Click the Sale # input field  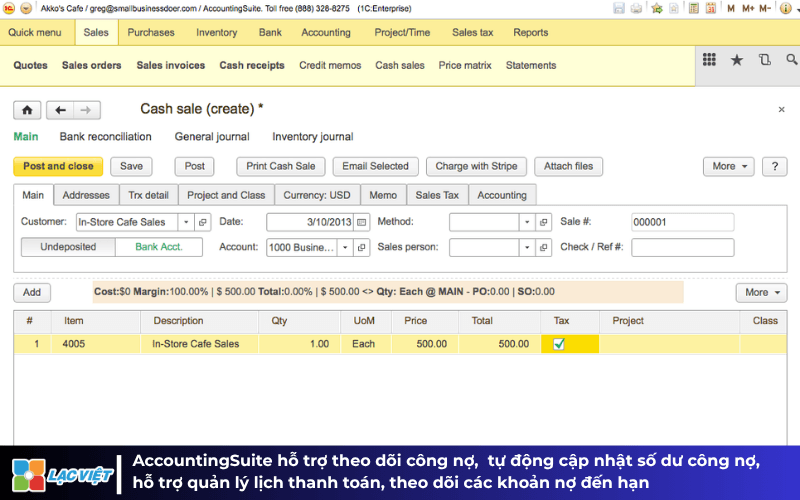pyautogui.click(x=683, y=222)
